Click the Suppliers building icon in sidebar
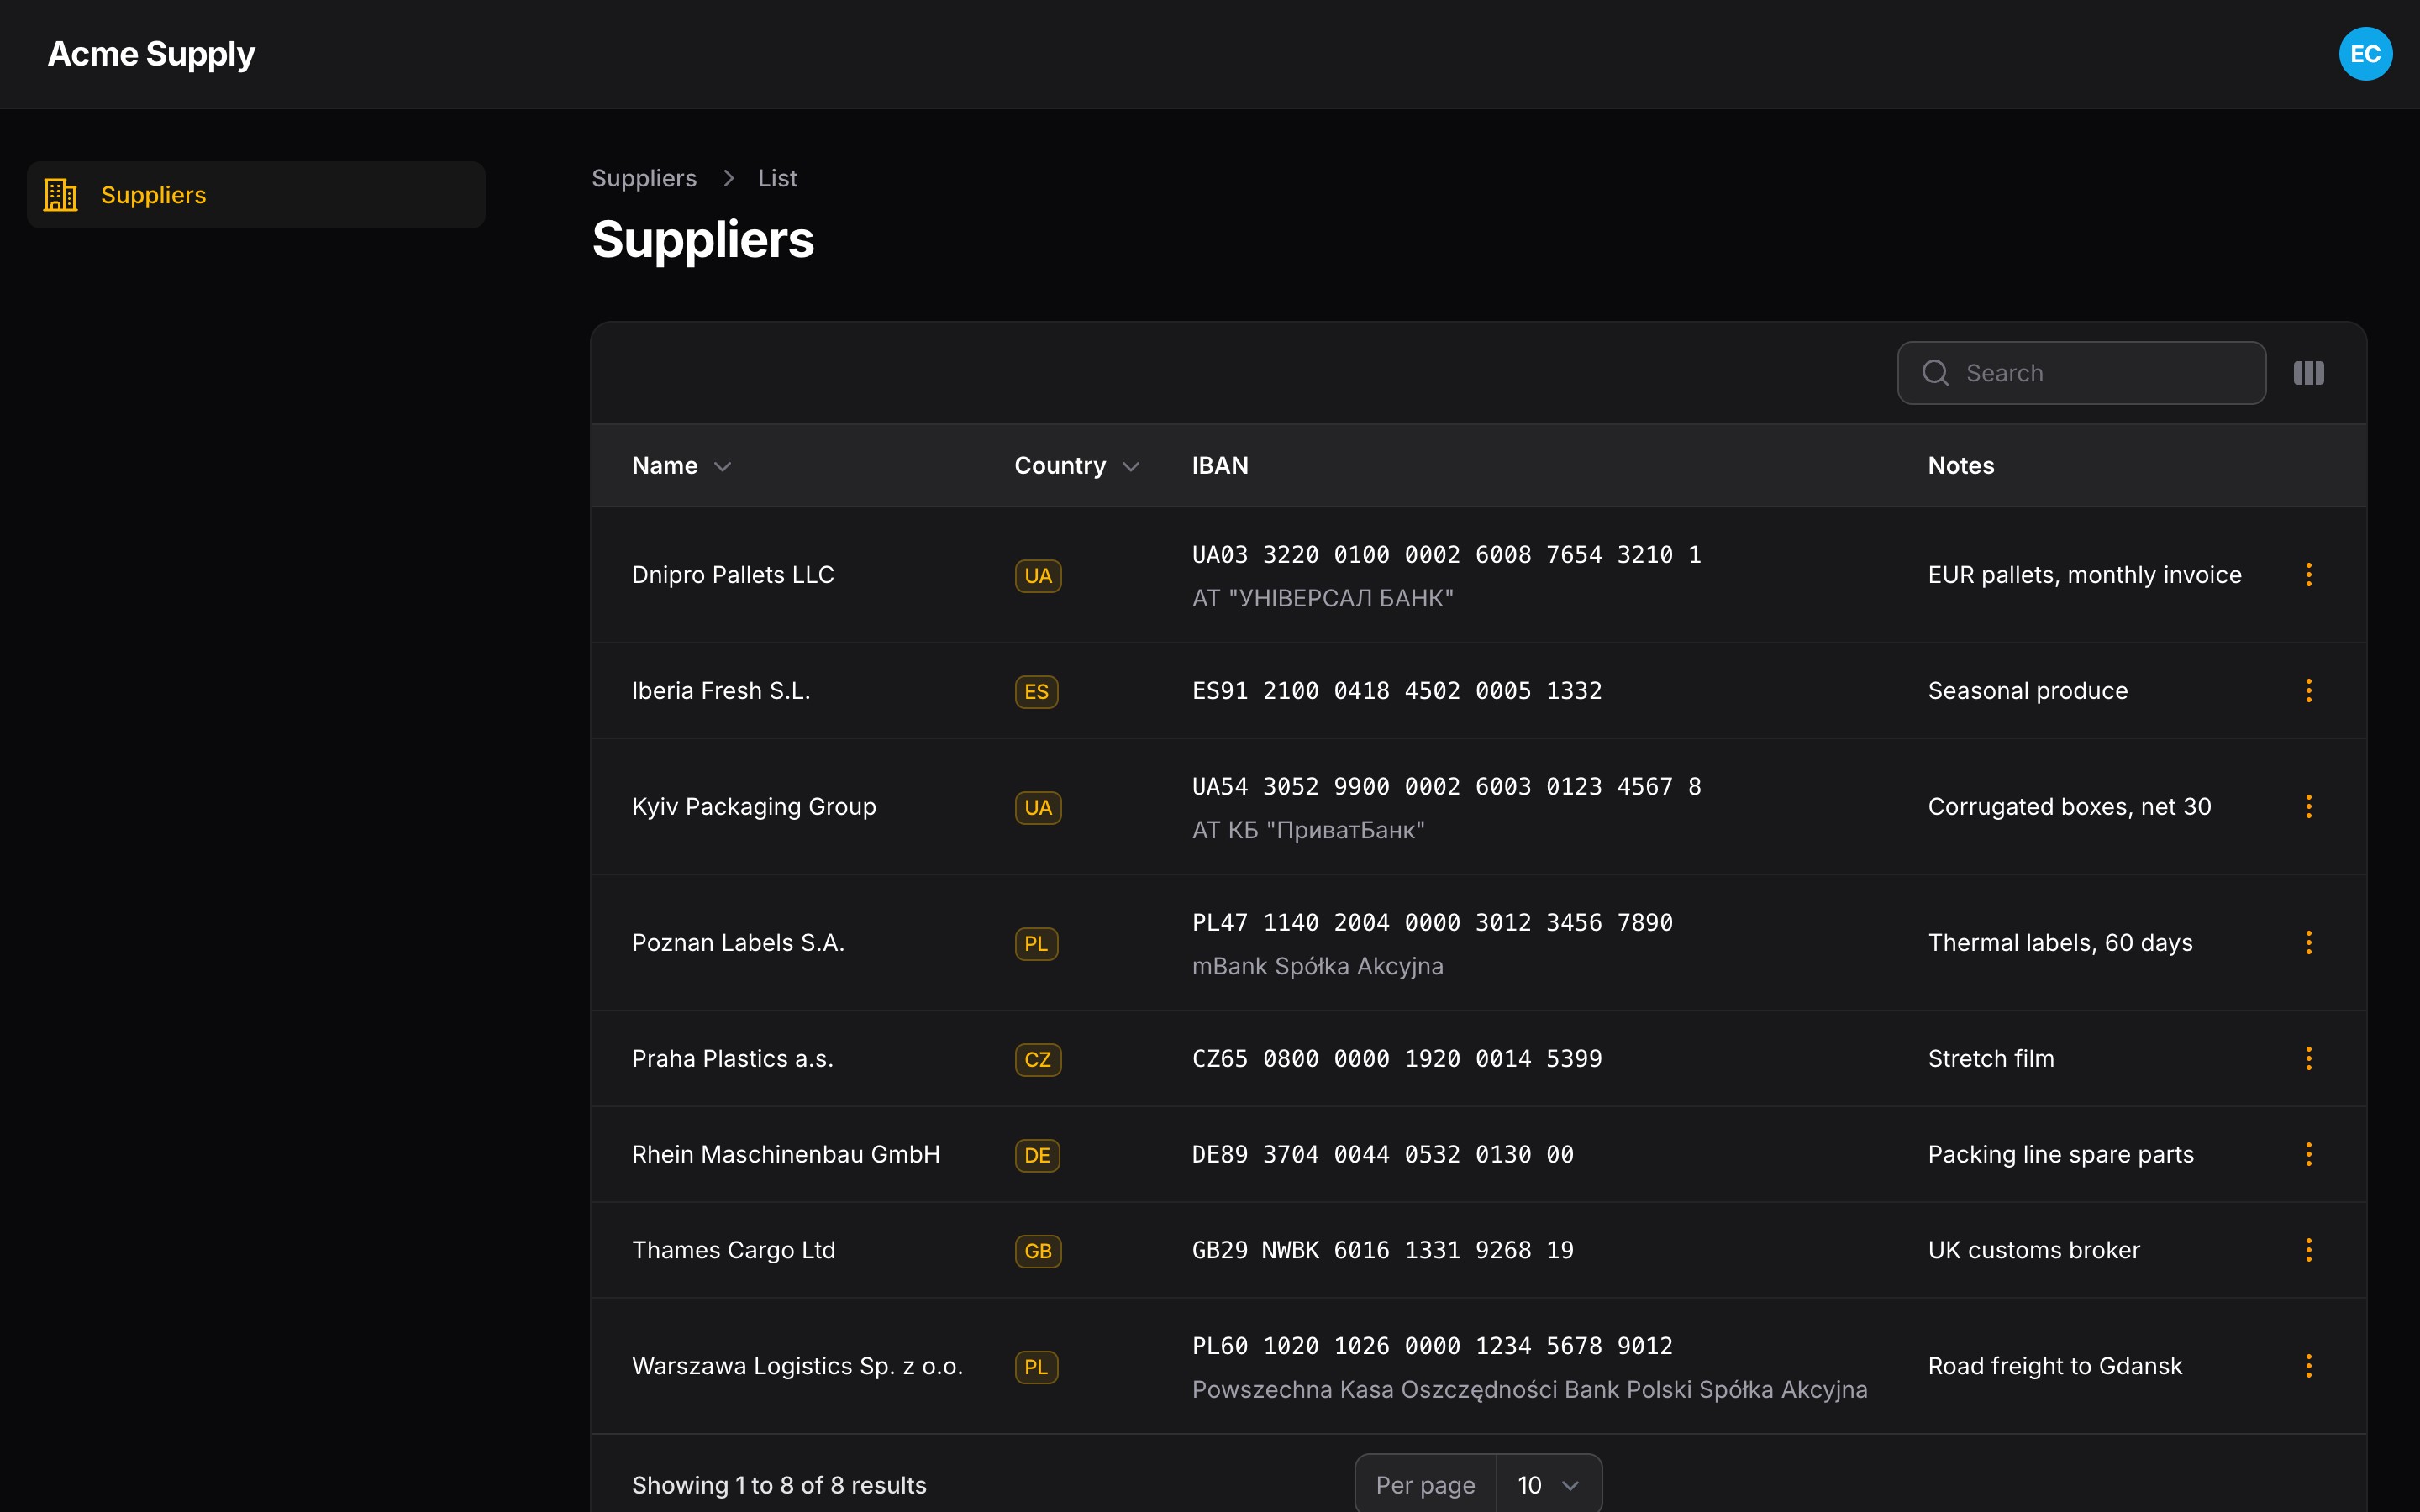 (x=60, y=195)
